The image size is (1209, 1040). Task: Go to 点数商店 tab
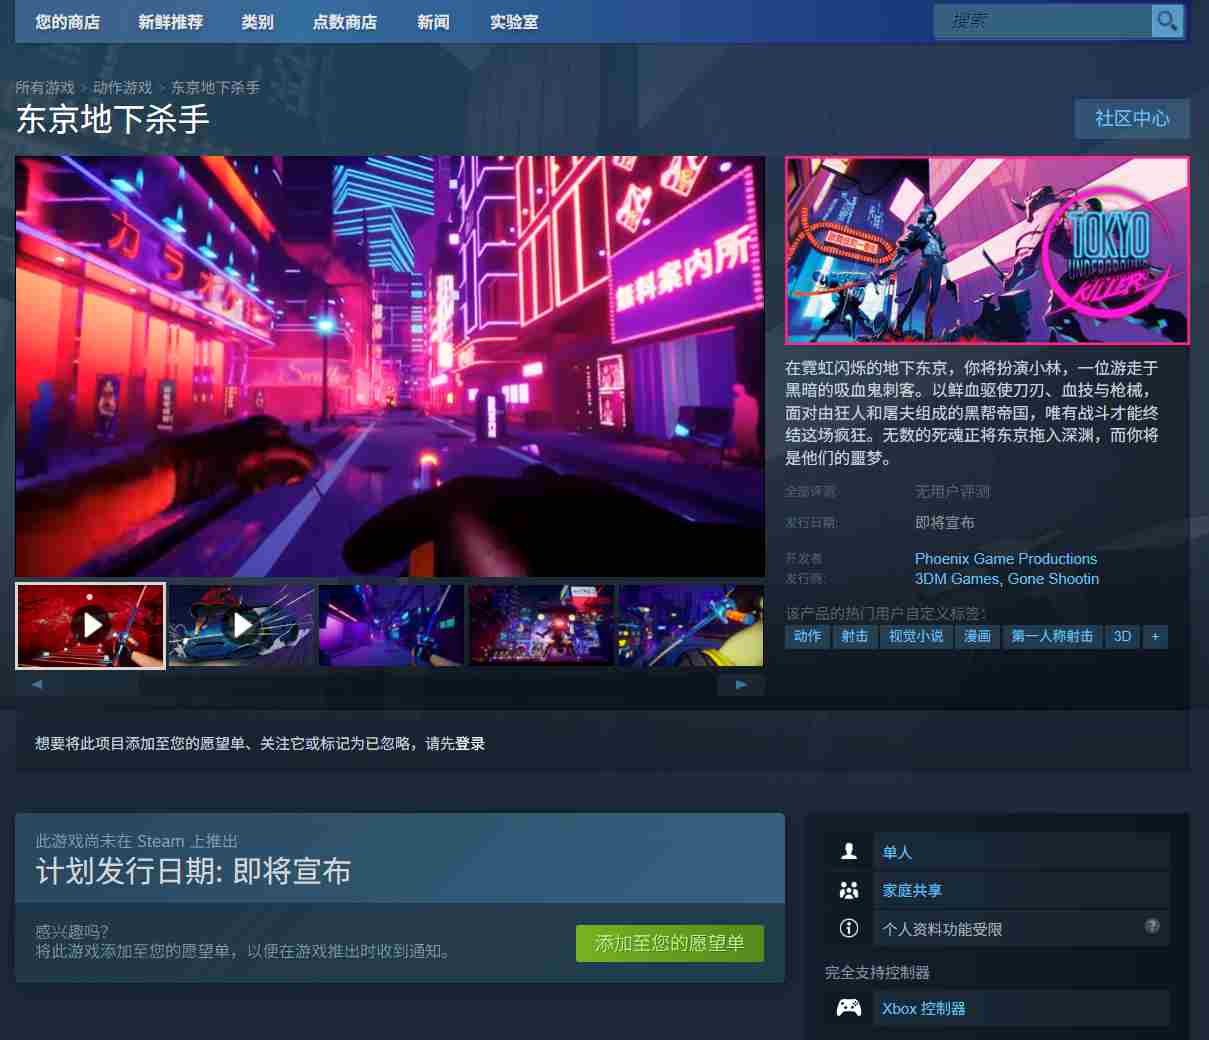coord(344,22)
